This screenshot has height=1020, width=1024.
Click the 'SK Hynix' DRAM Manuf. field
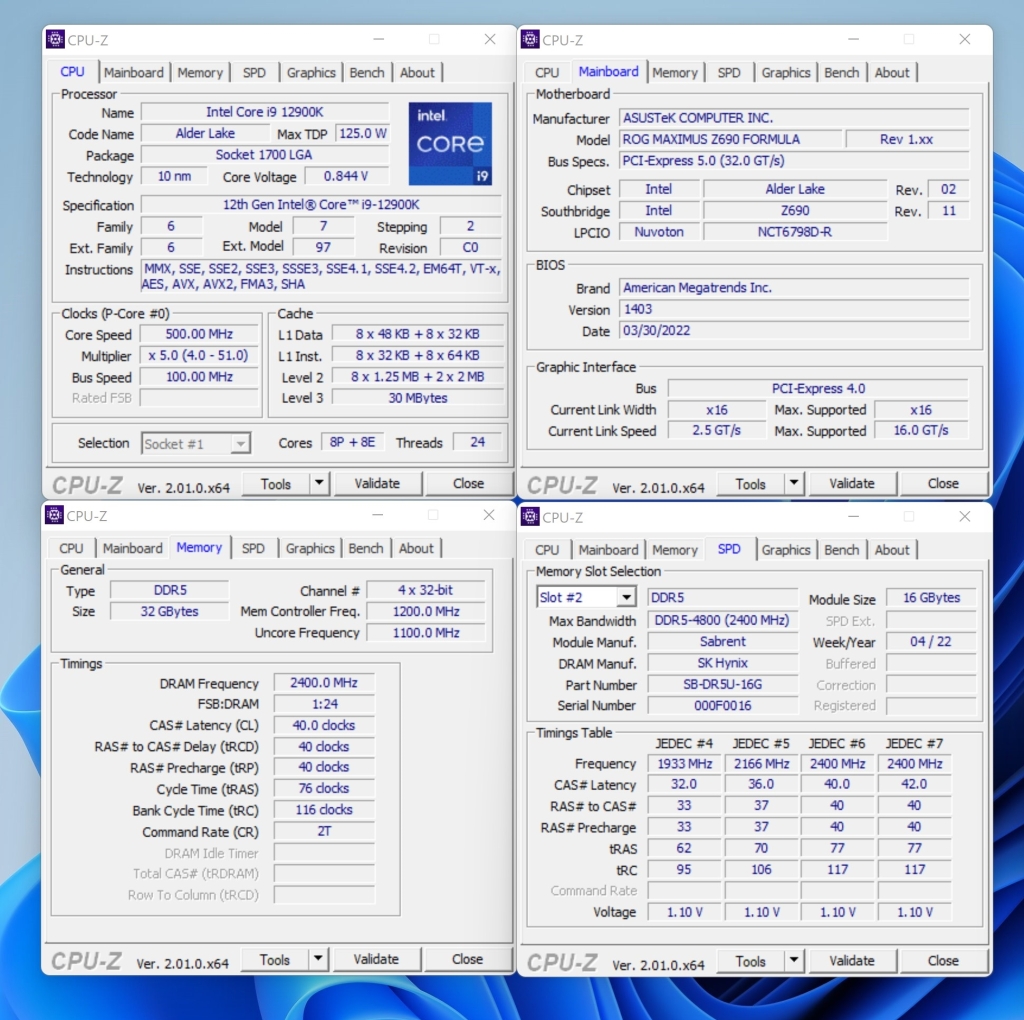[x=722, y=663]
